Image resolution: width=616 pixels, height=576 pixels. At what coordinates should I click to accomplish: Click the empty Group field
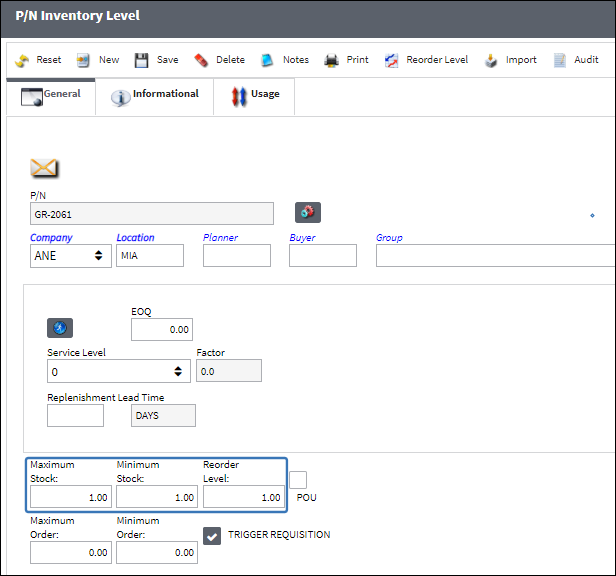click(495, 255)
